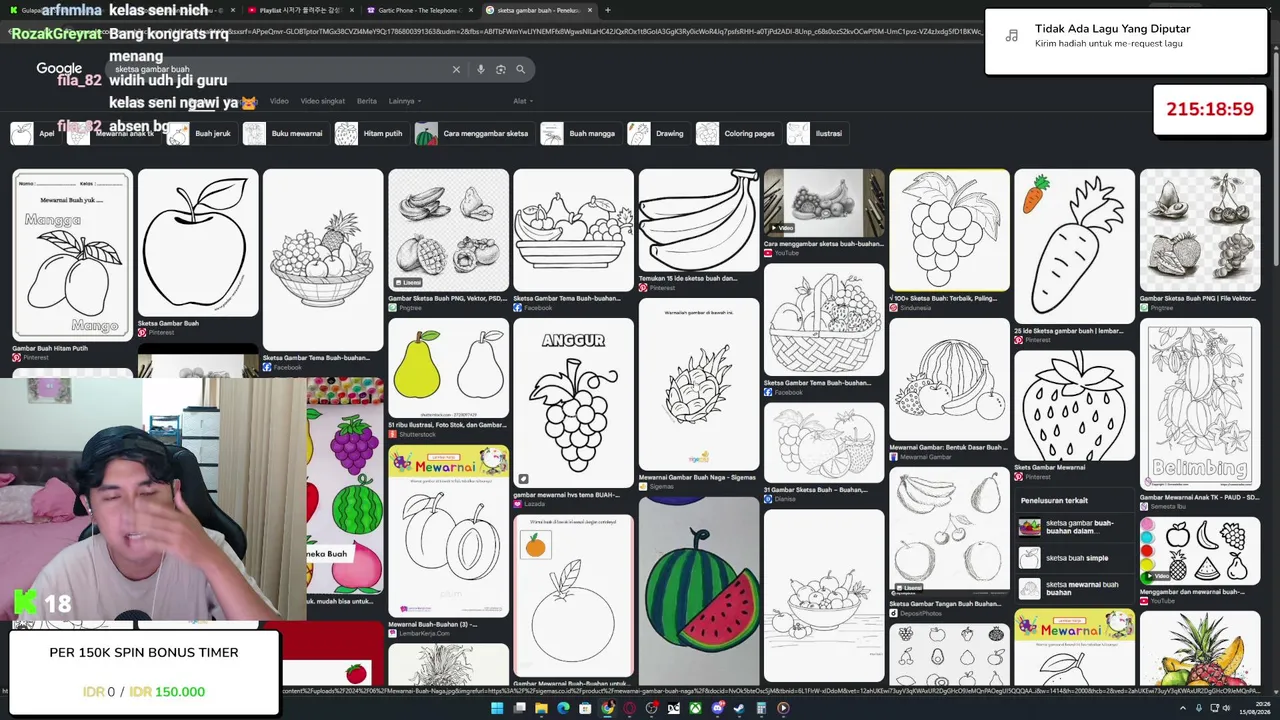Open a new browser tab
Viewport: 1280px width, 720px height.
tap(608, 10)
